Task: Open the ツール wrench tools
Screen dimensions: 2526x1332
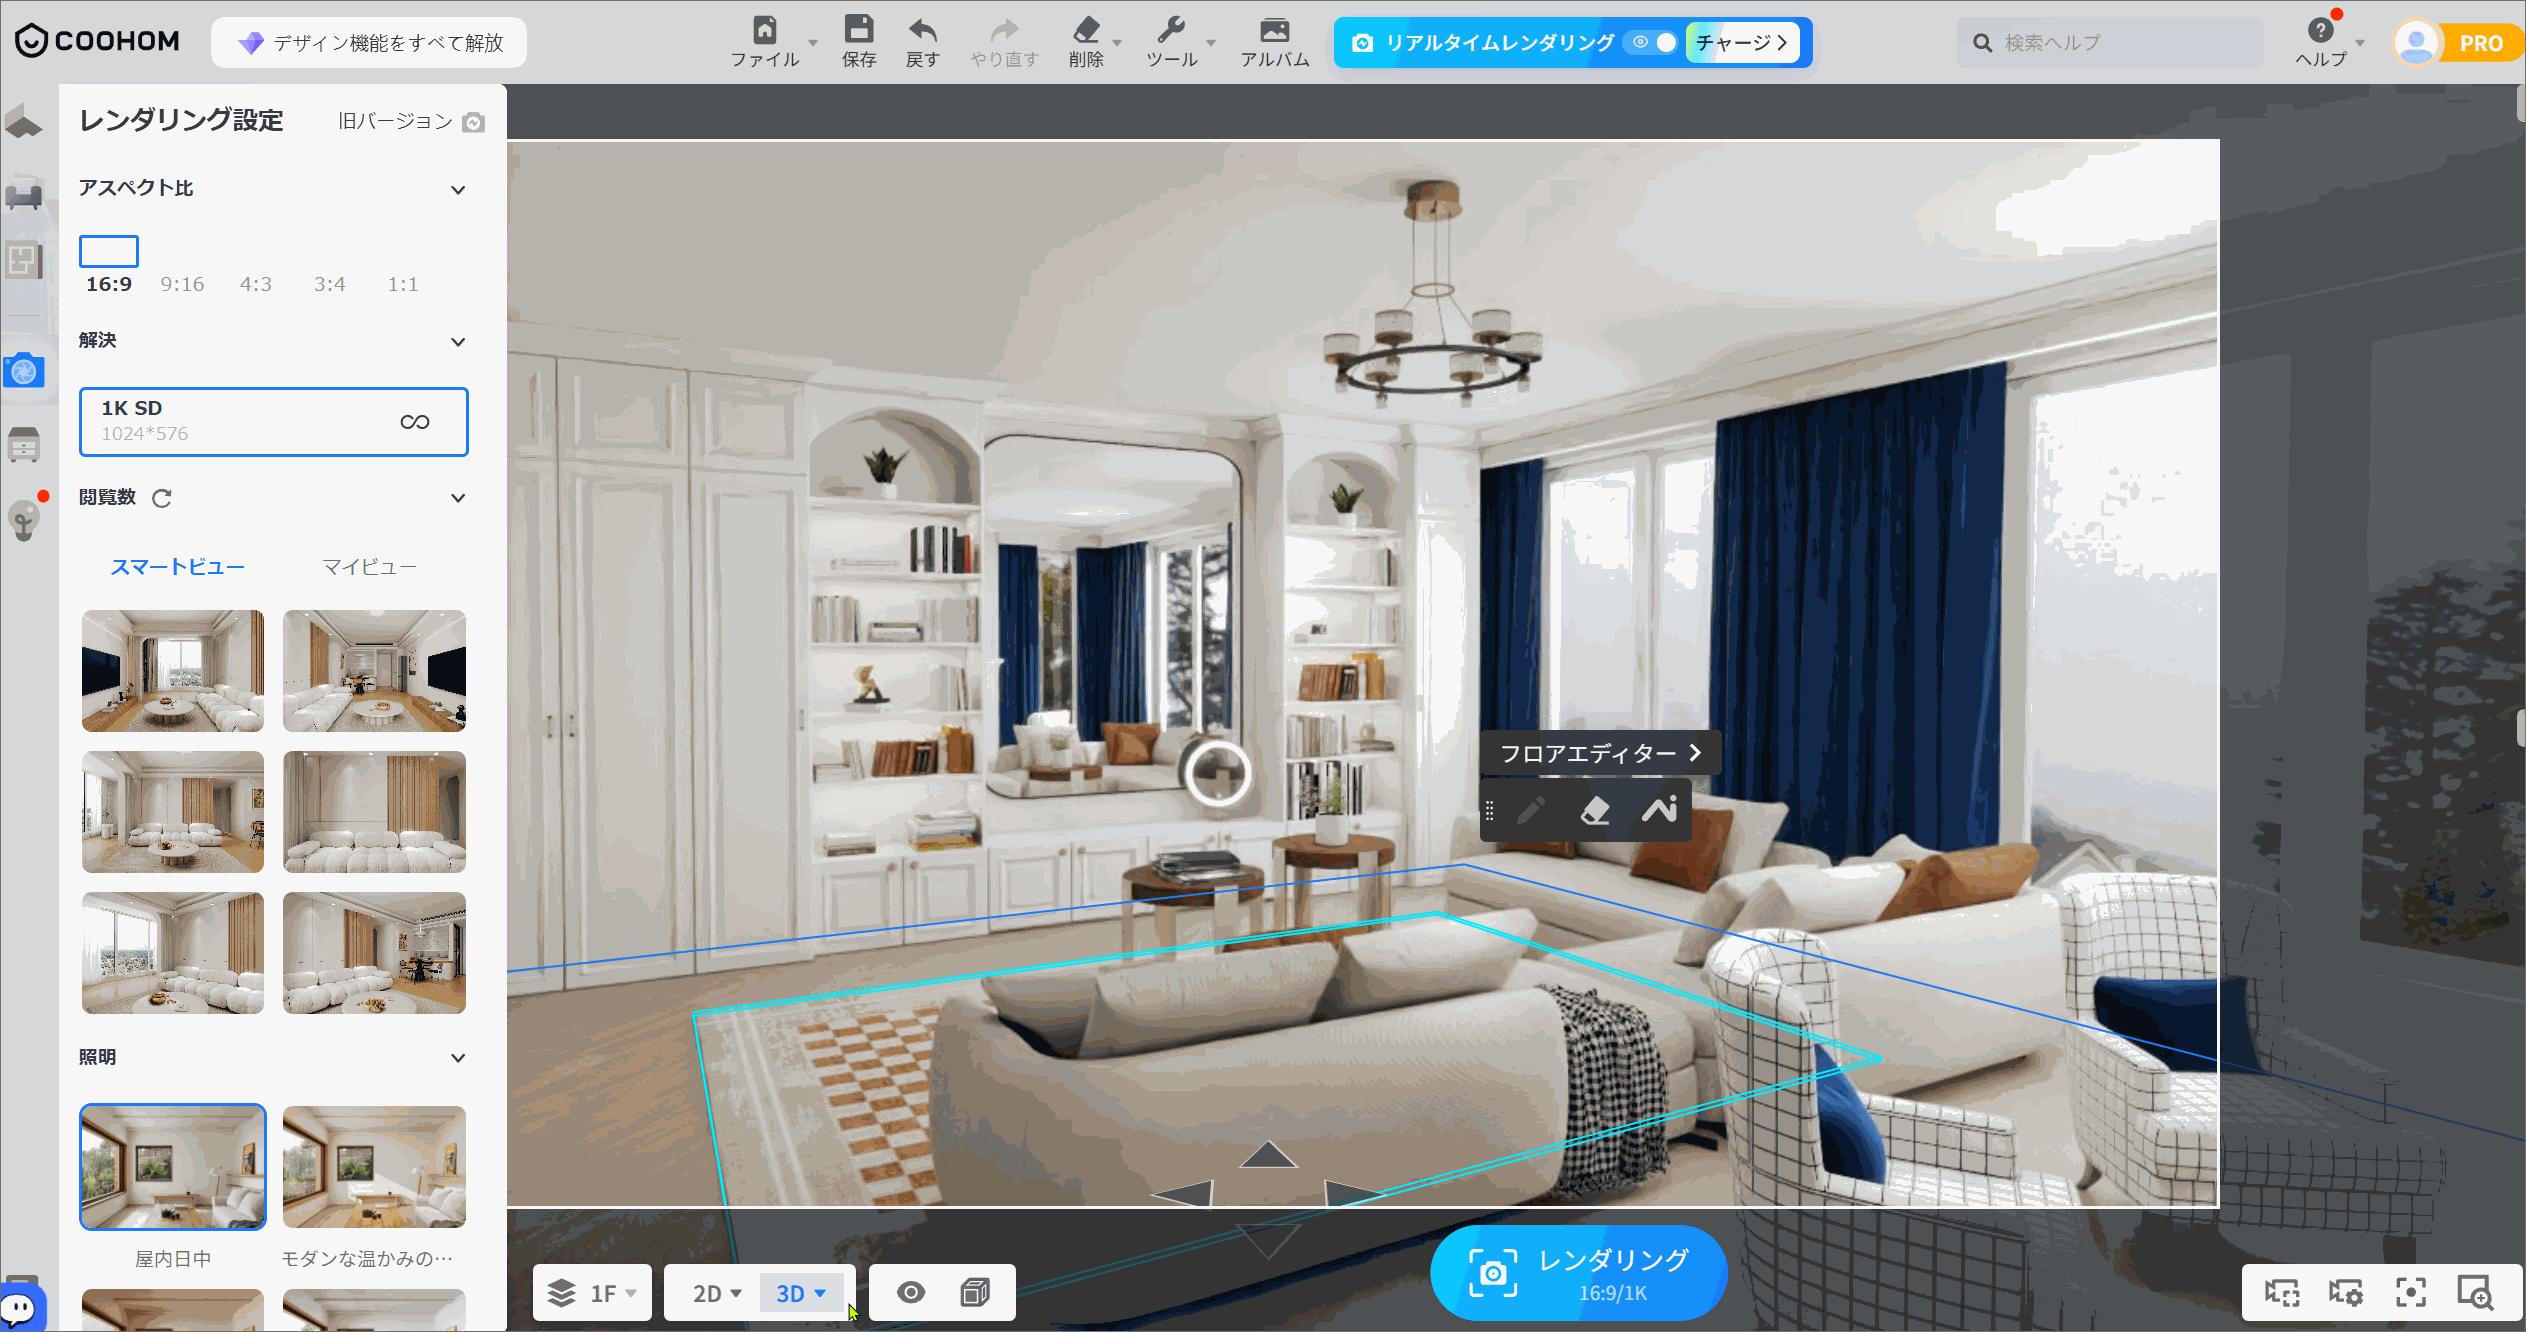Action: pyautogui.click(x=1170, y=30)
